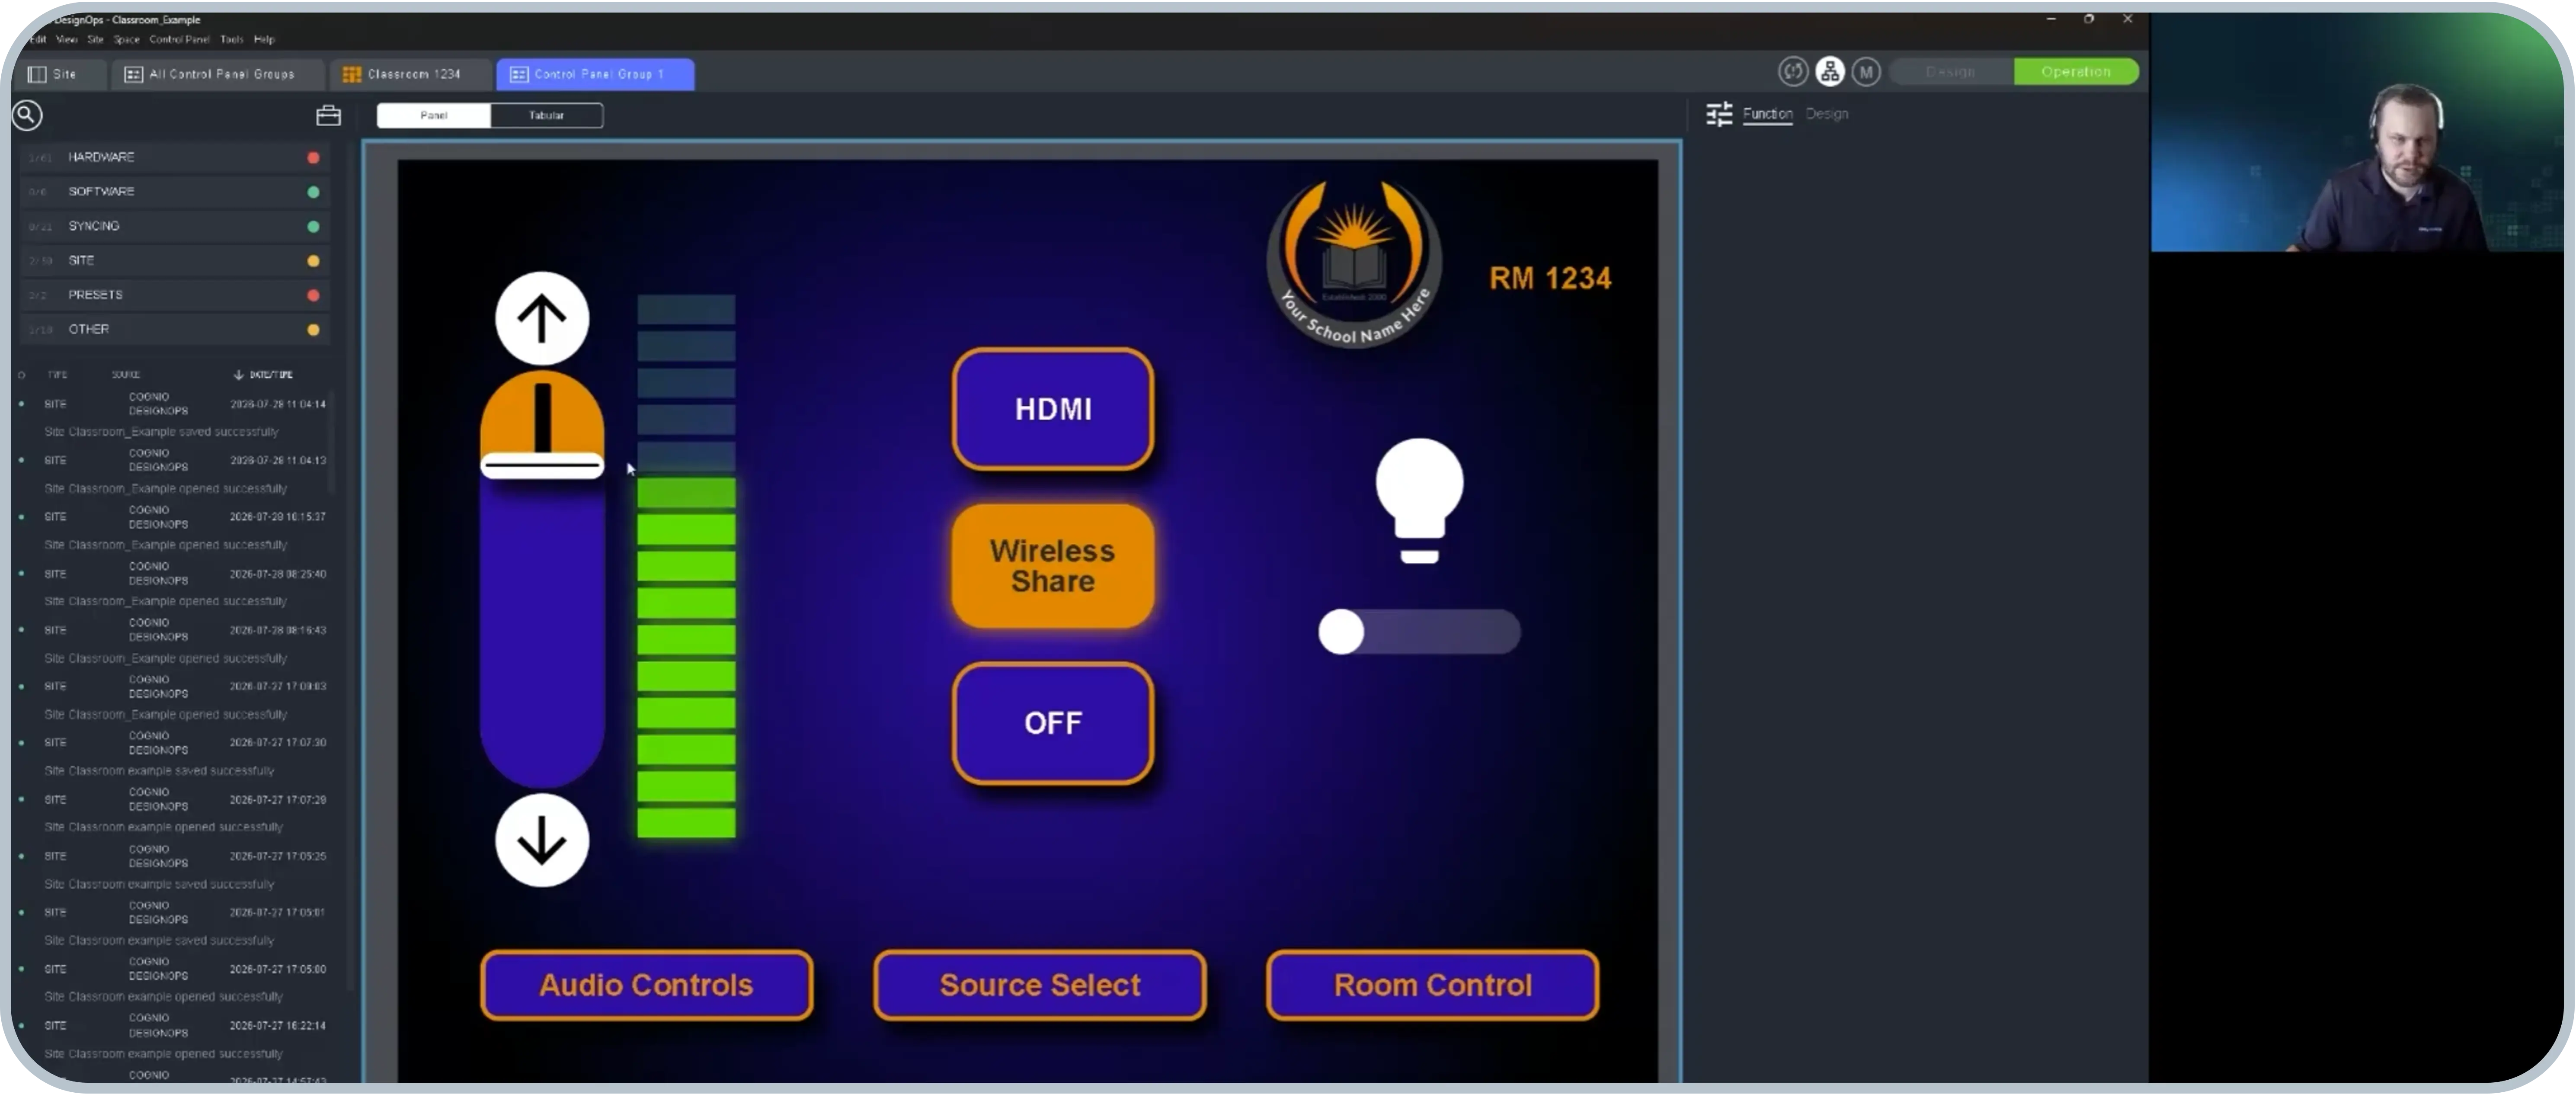Click the sync warning circular icon
The width and height of the screenshot is (2576, 1094).
click(1793, 72)
